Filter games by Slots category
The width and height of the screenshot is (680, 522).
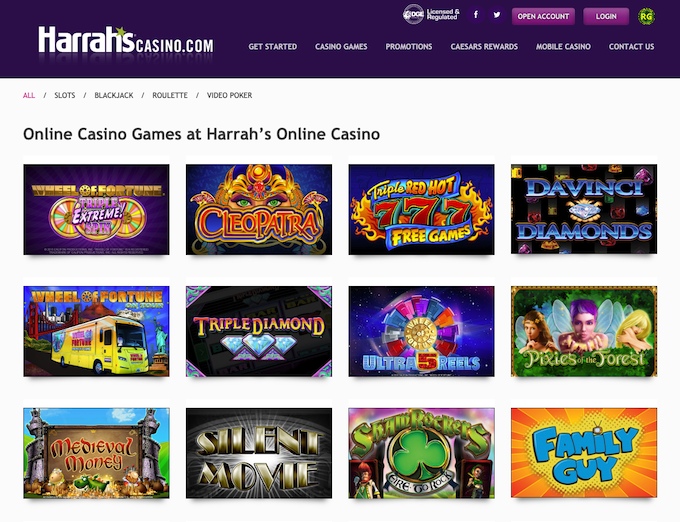coord(65,95)
